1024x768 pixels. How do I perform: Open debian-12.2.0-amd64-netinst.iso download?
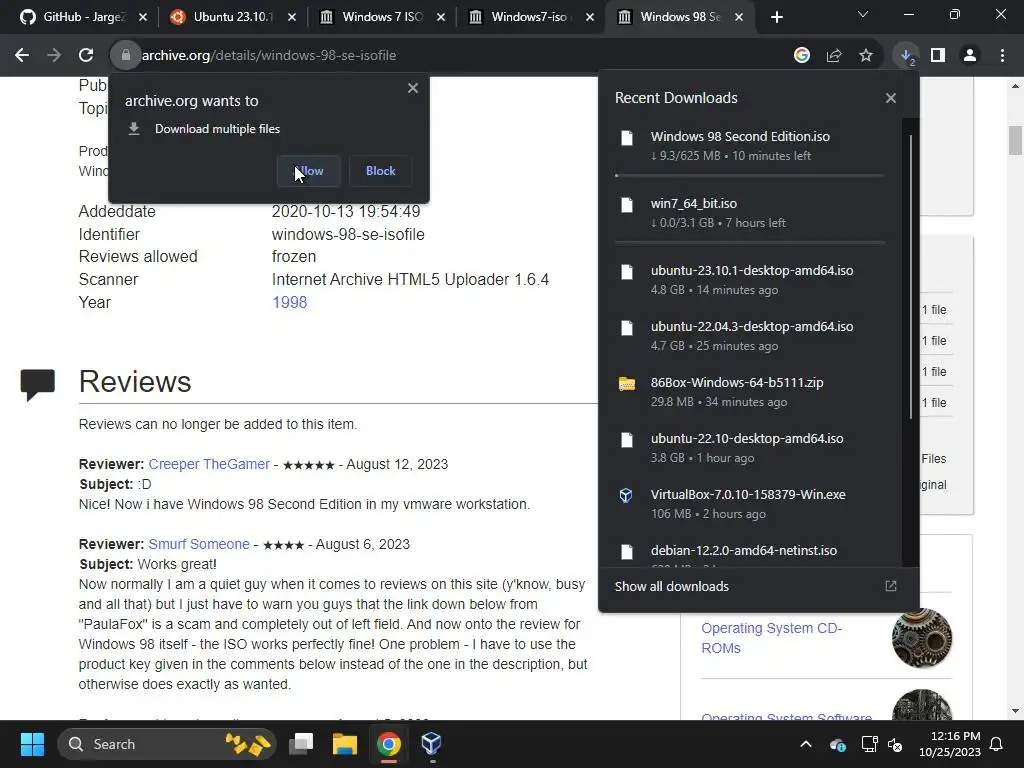(x=750, y=552)
